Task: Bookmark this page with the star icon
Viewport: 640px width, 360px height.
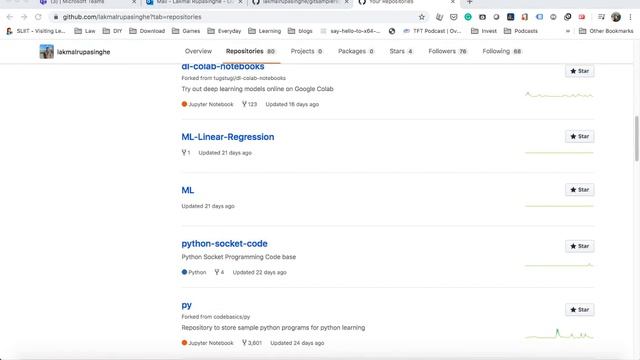Action: pyautogui.click(x=422, y=17)
